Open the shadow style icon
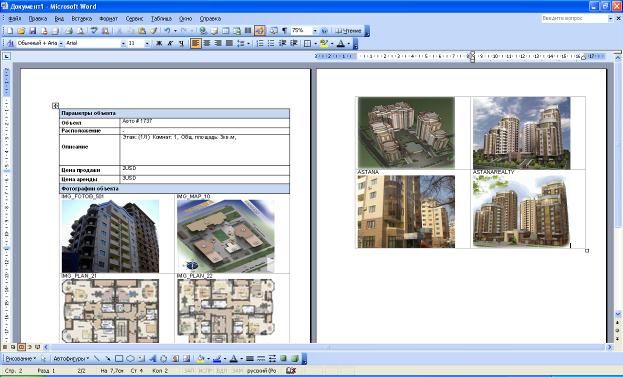 [283, 359]
